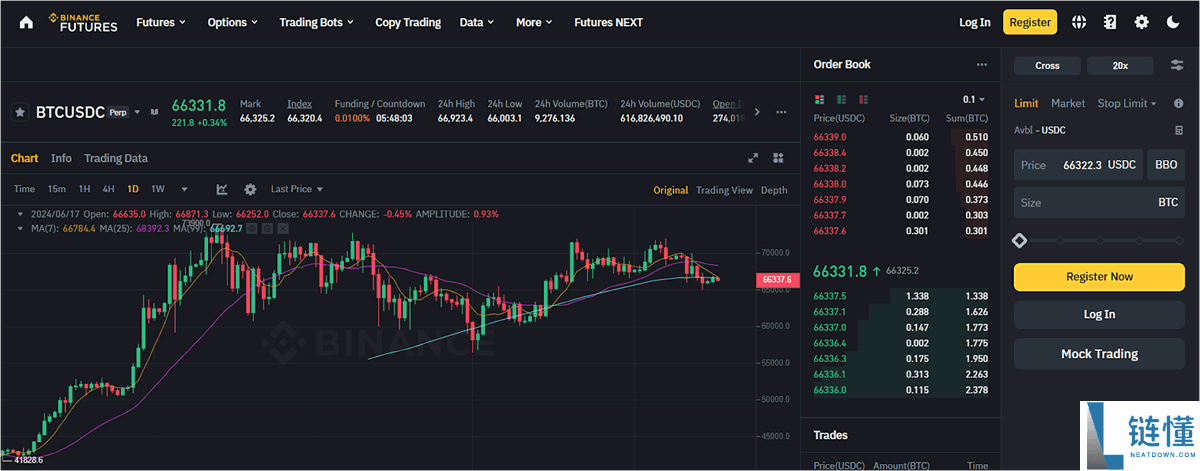The height and width of the screenshot is (471, 1200).
Task: Set chart interval to 15m
Action: click(x=57, y=189)
